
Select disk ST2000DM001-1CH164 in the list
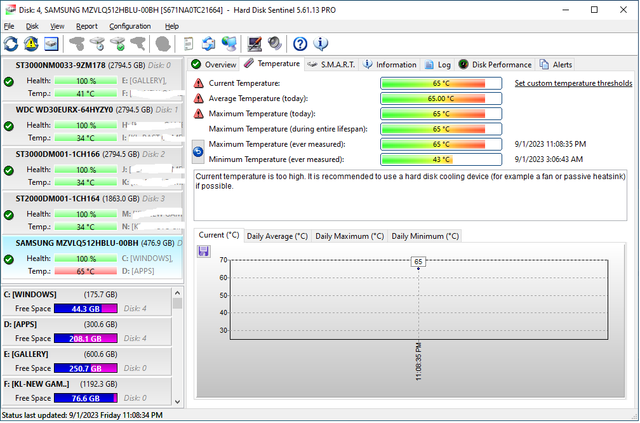92,213
